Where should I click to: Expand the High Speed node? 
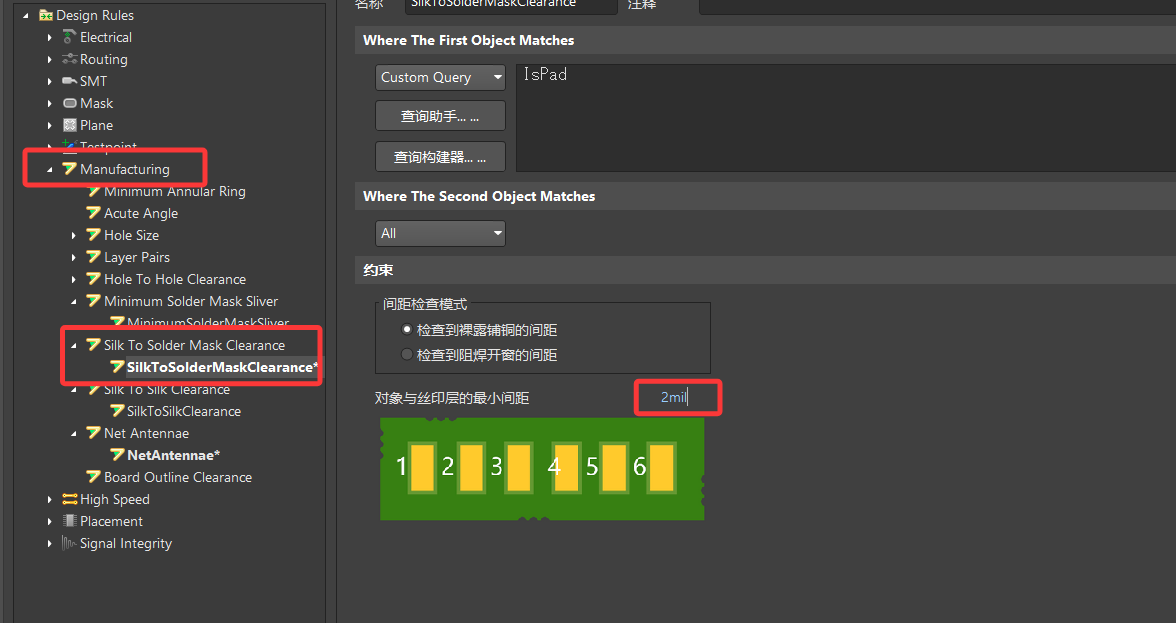[x=50, y=499]
